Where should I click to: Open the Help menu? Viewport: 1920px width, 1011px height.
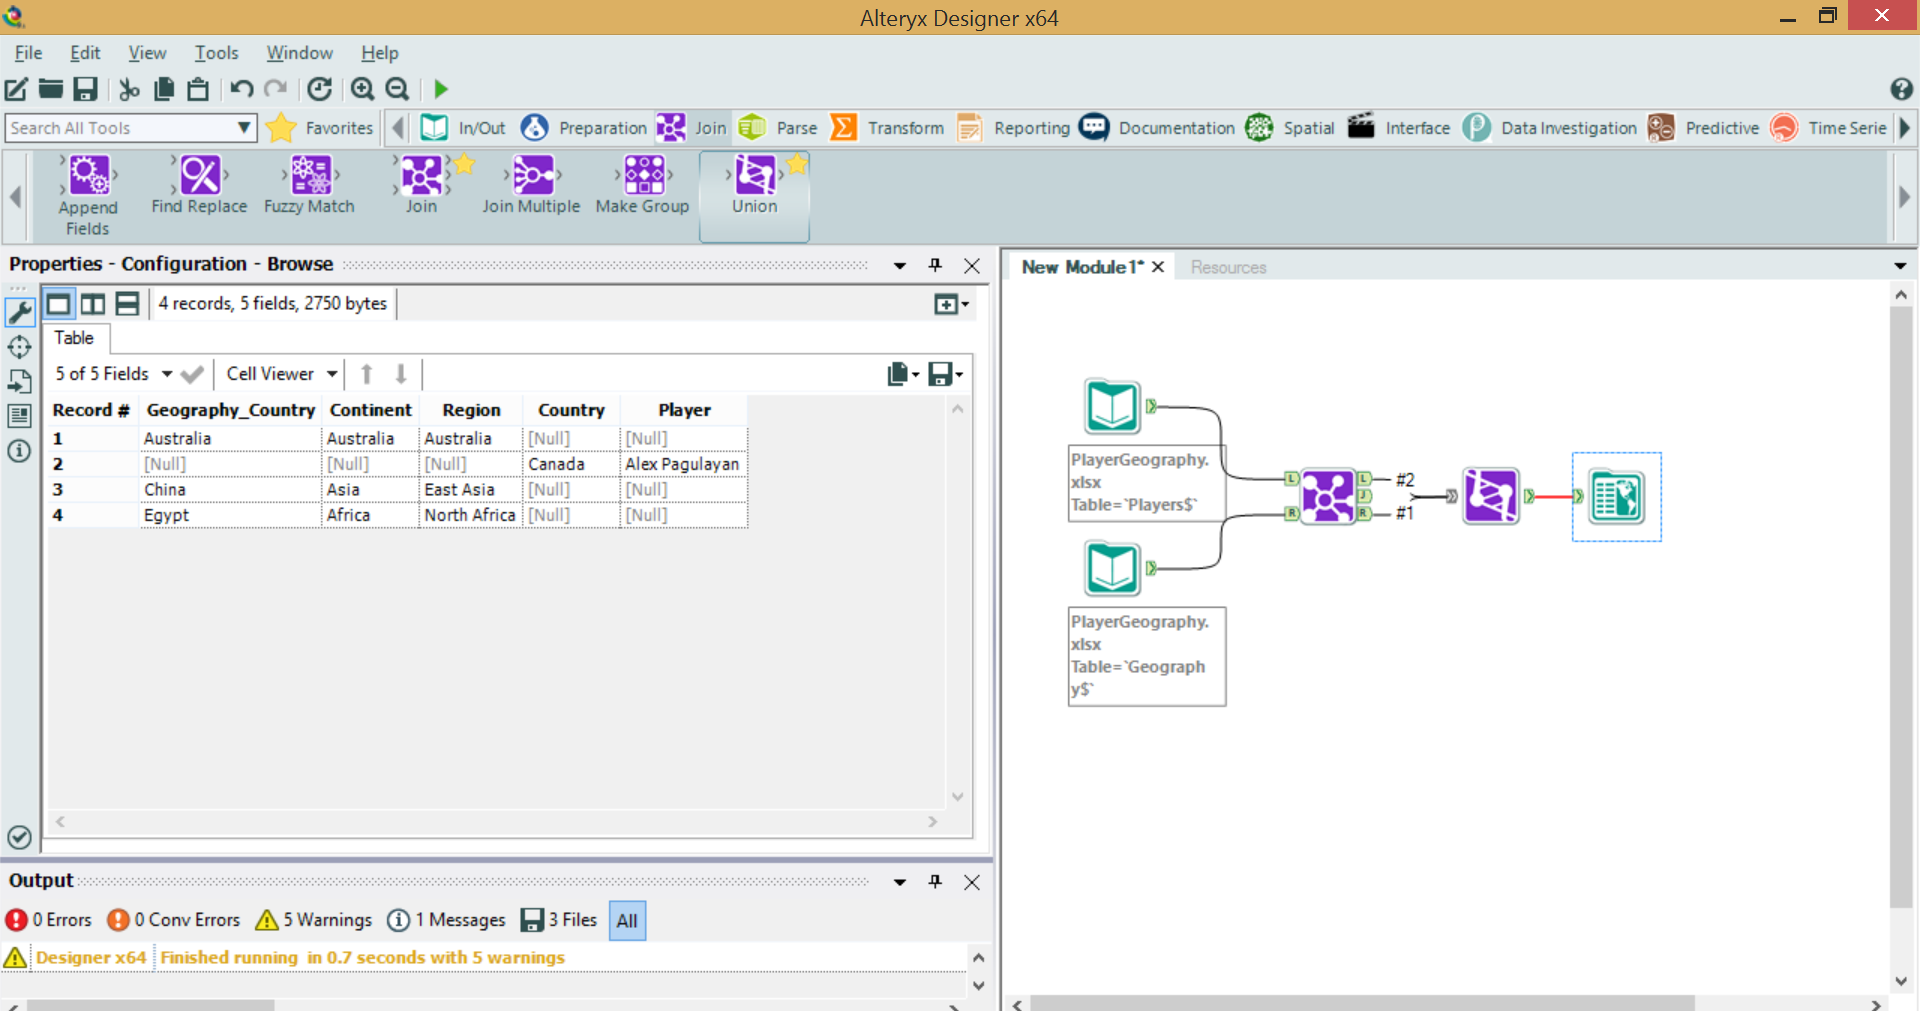click(379, 53)
